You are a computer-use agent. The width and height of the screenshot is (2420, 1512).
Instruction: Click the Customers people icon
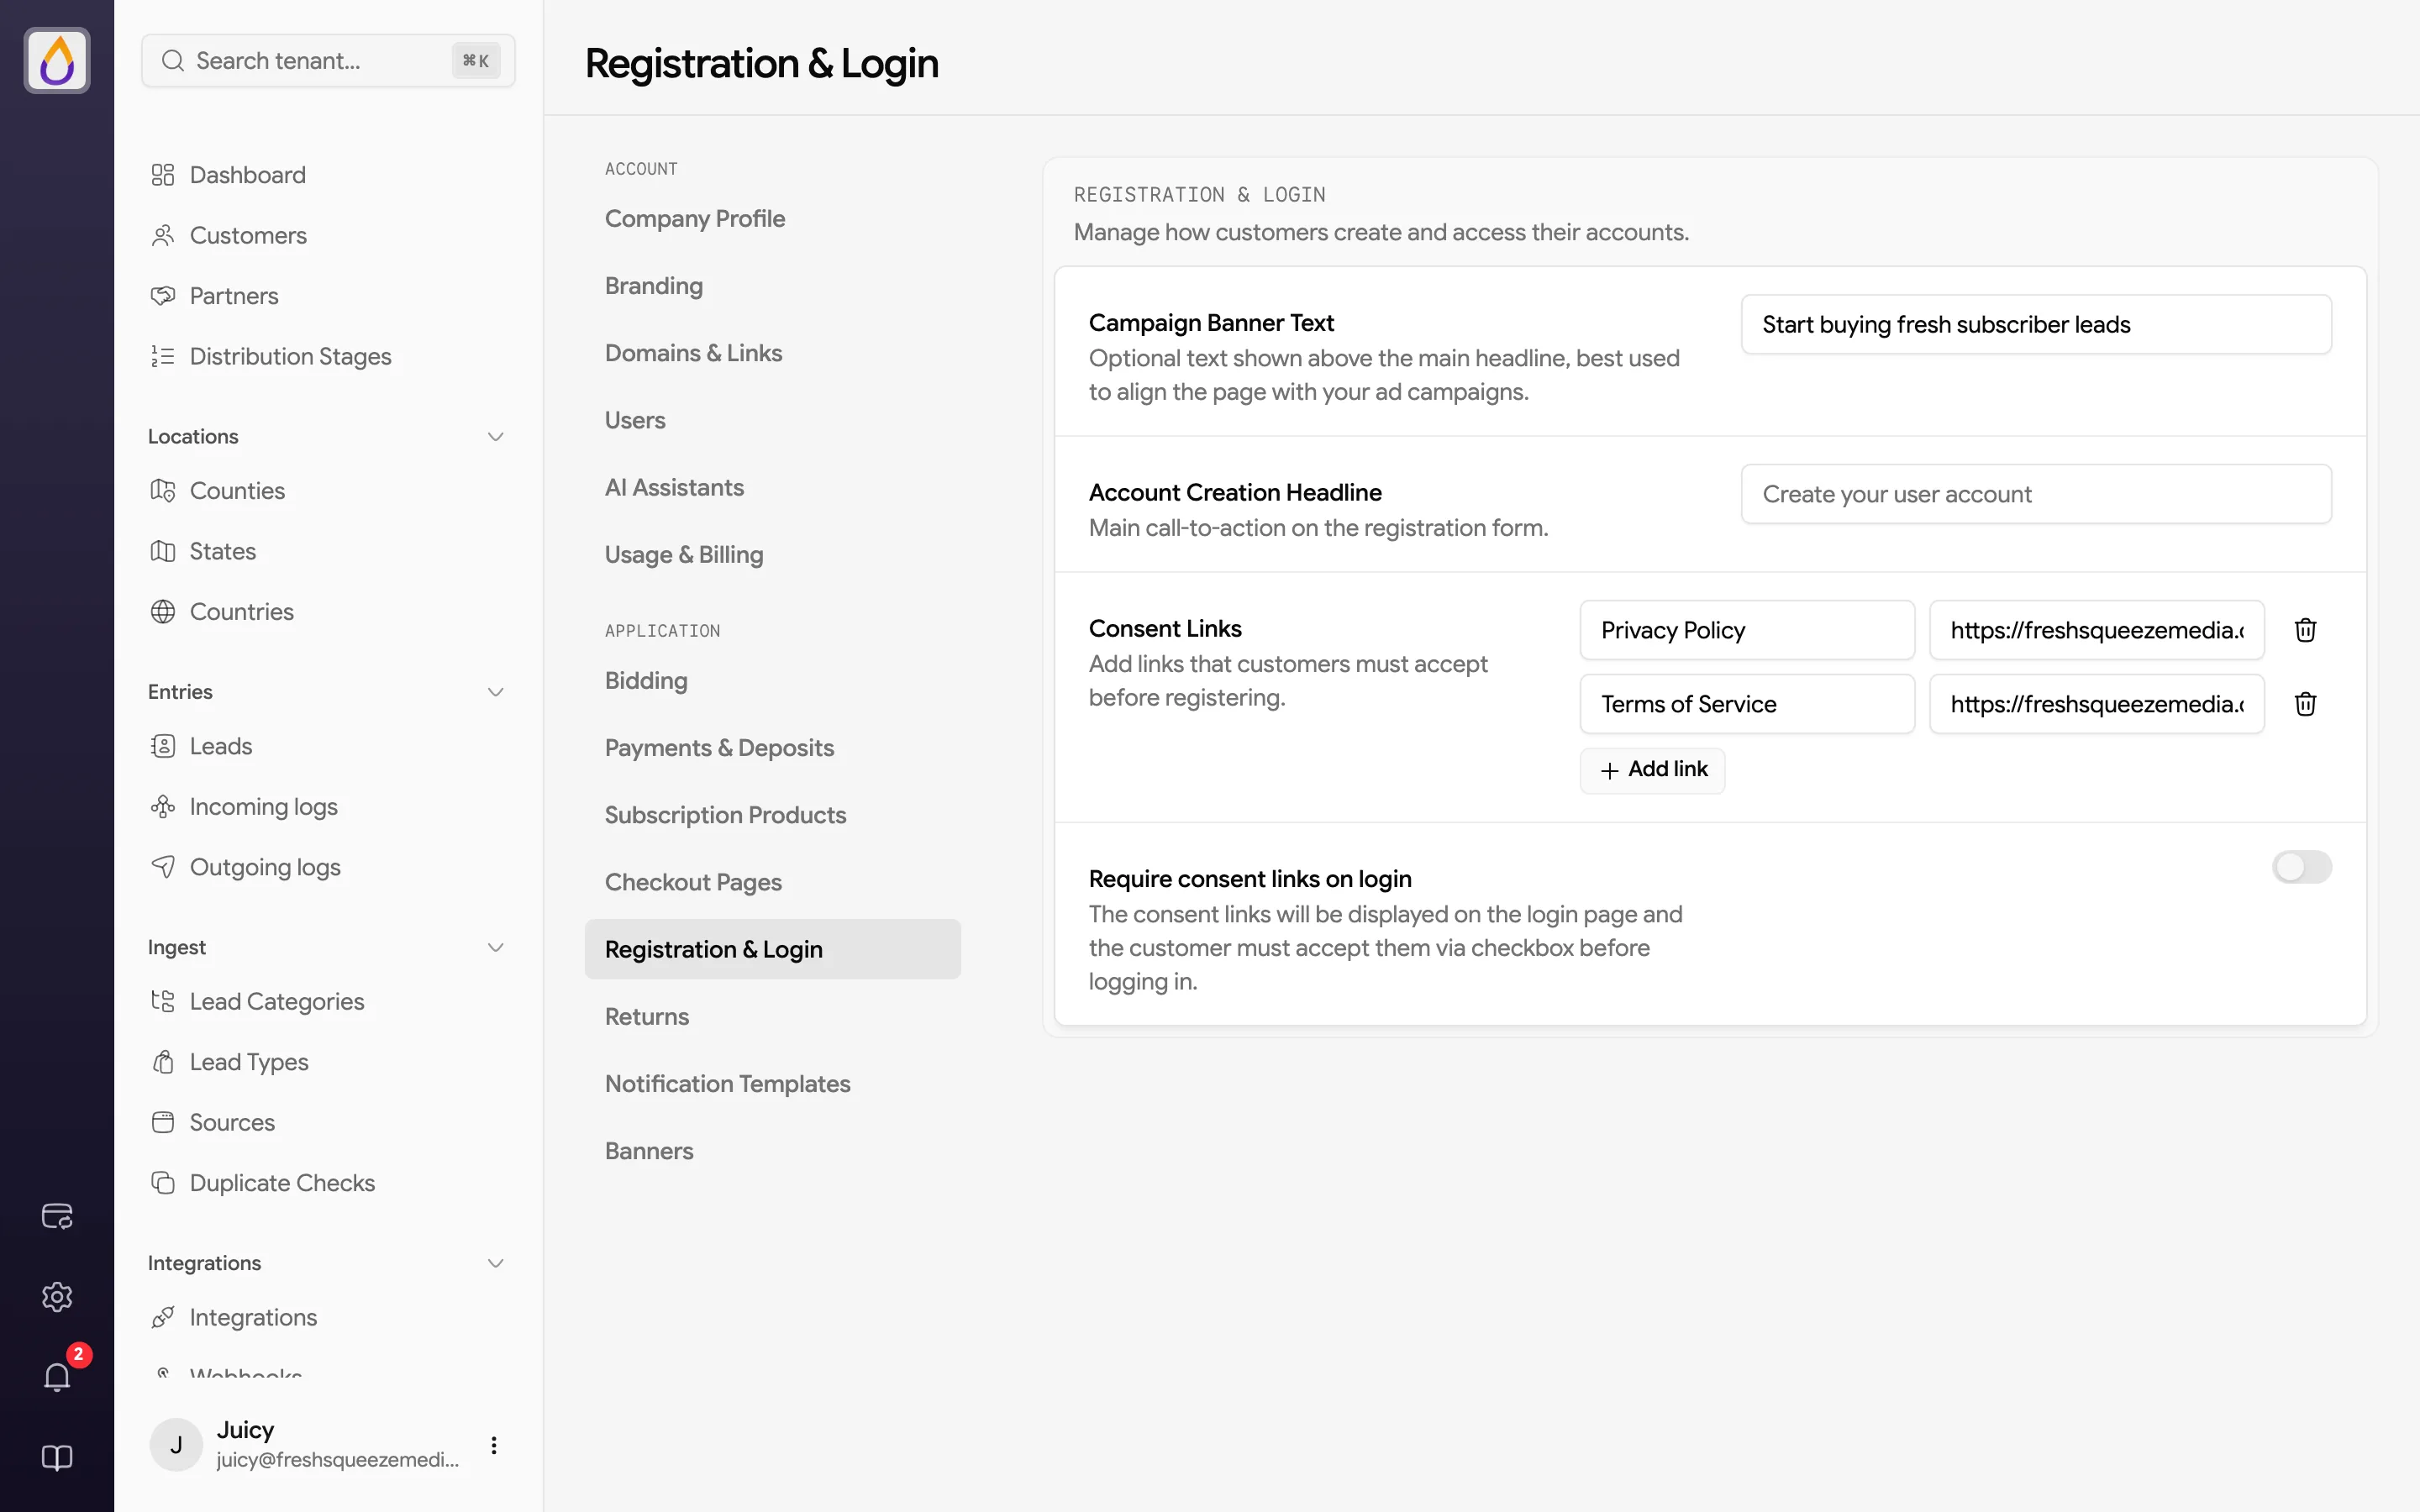point(163,235)
